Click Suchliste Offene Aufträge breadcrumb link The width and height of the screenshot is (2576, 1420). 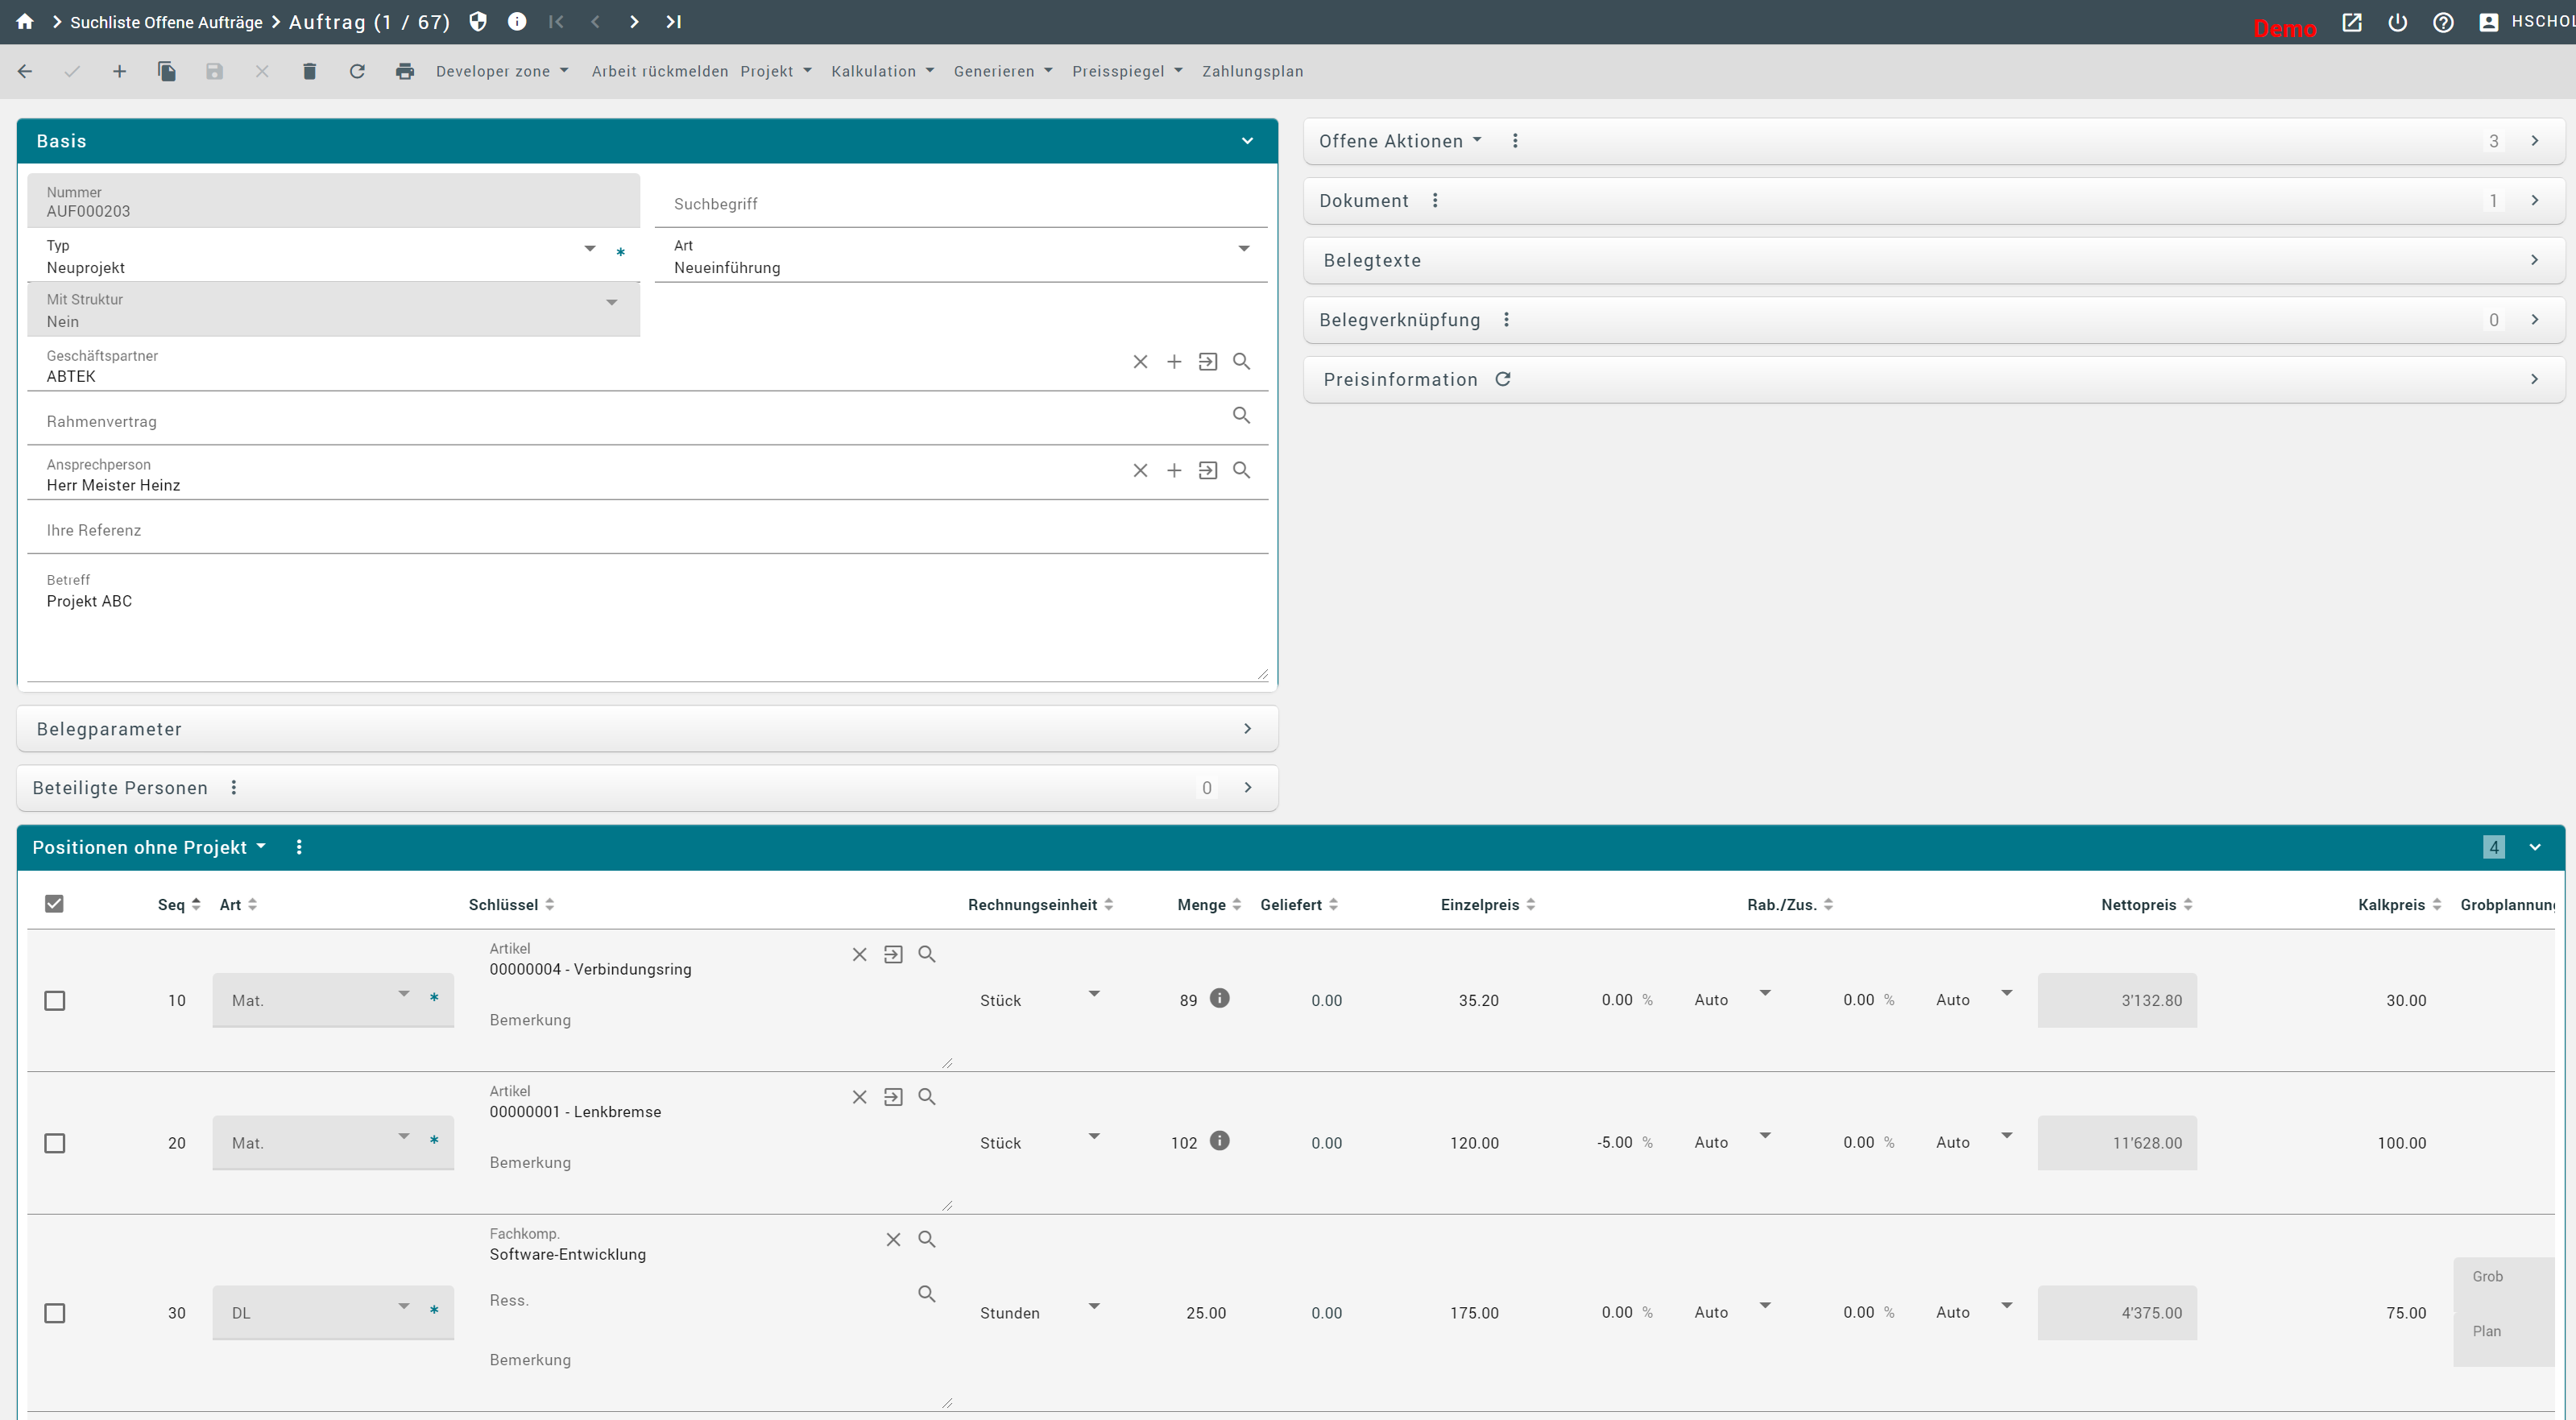[166, 22]
